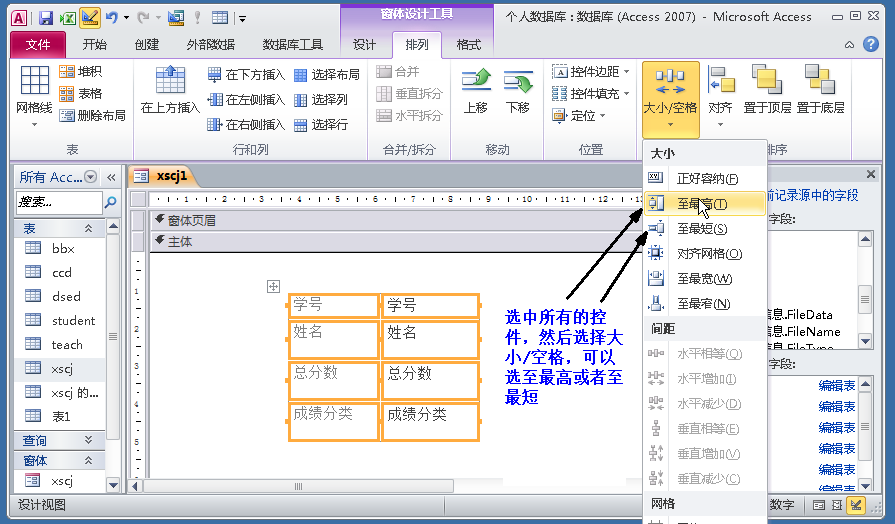Select the 表1 table
The image size is (895, 524).
point(59,416)
